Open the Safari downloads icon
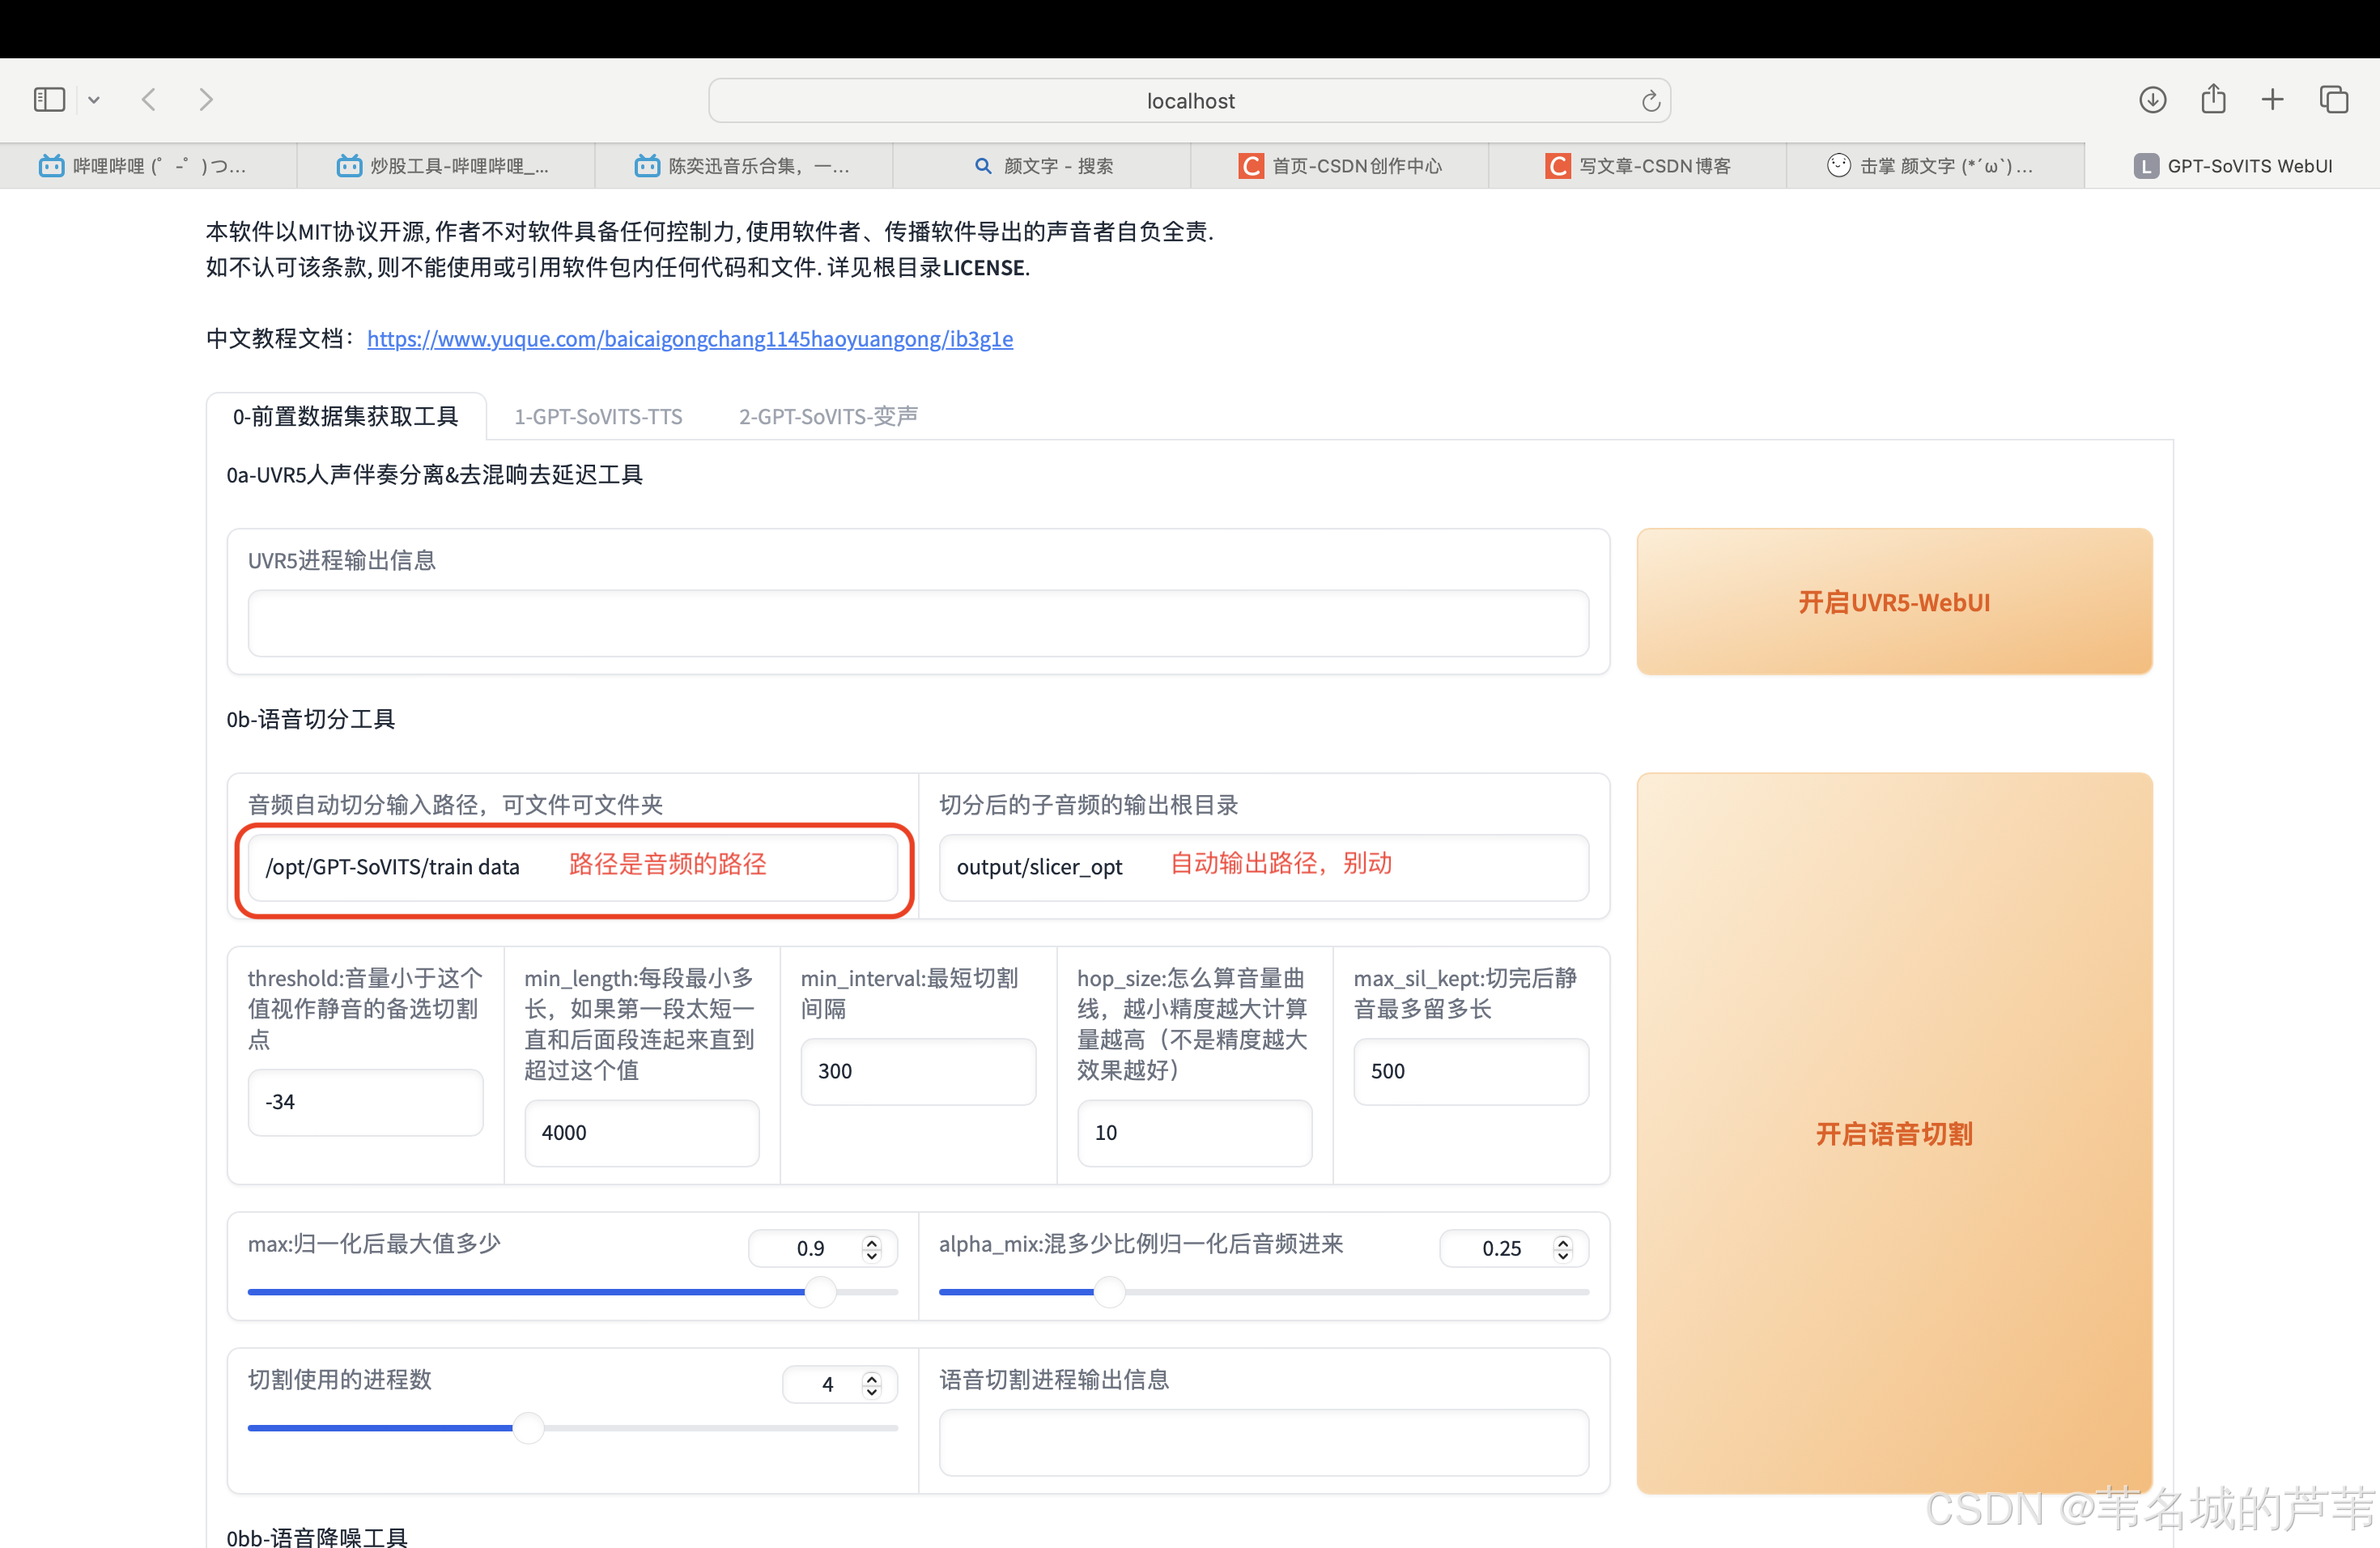The image size is (2380, 1548). pos(2152,100)
